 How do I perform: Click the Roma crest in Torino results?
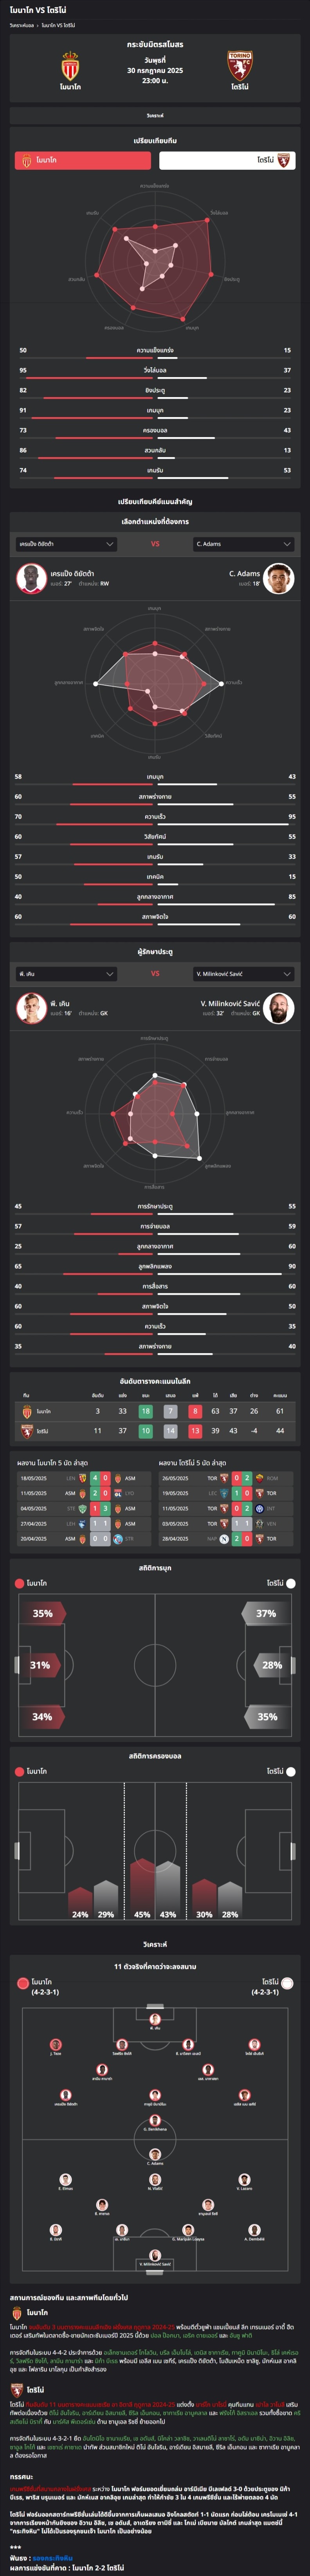[259, 1478]
